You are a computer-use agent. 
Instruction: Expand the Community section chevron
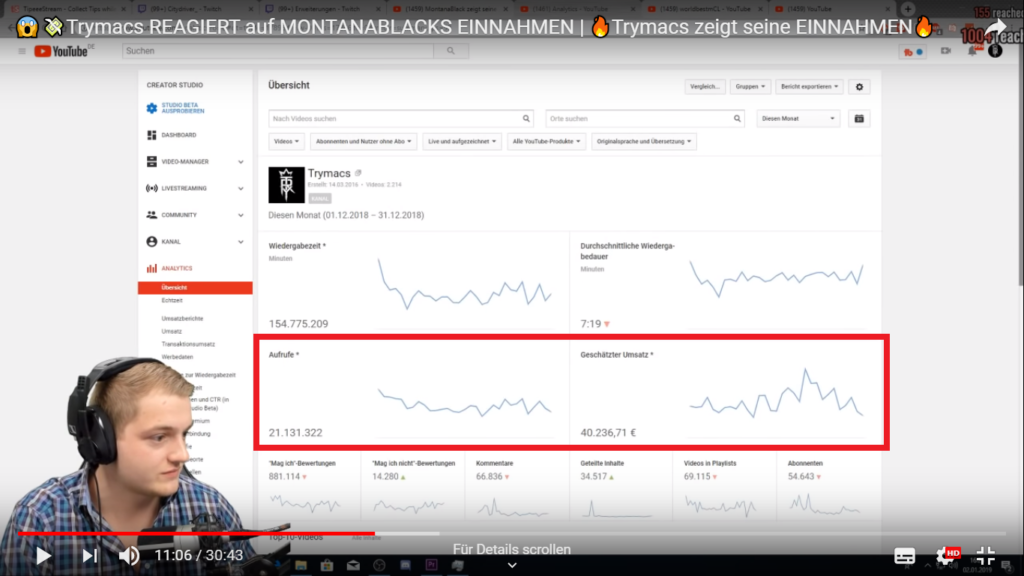pos(240,216)
